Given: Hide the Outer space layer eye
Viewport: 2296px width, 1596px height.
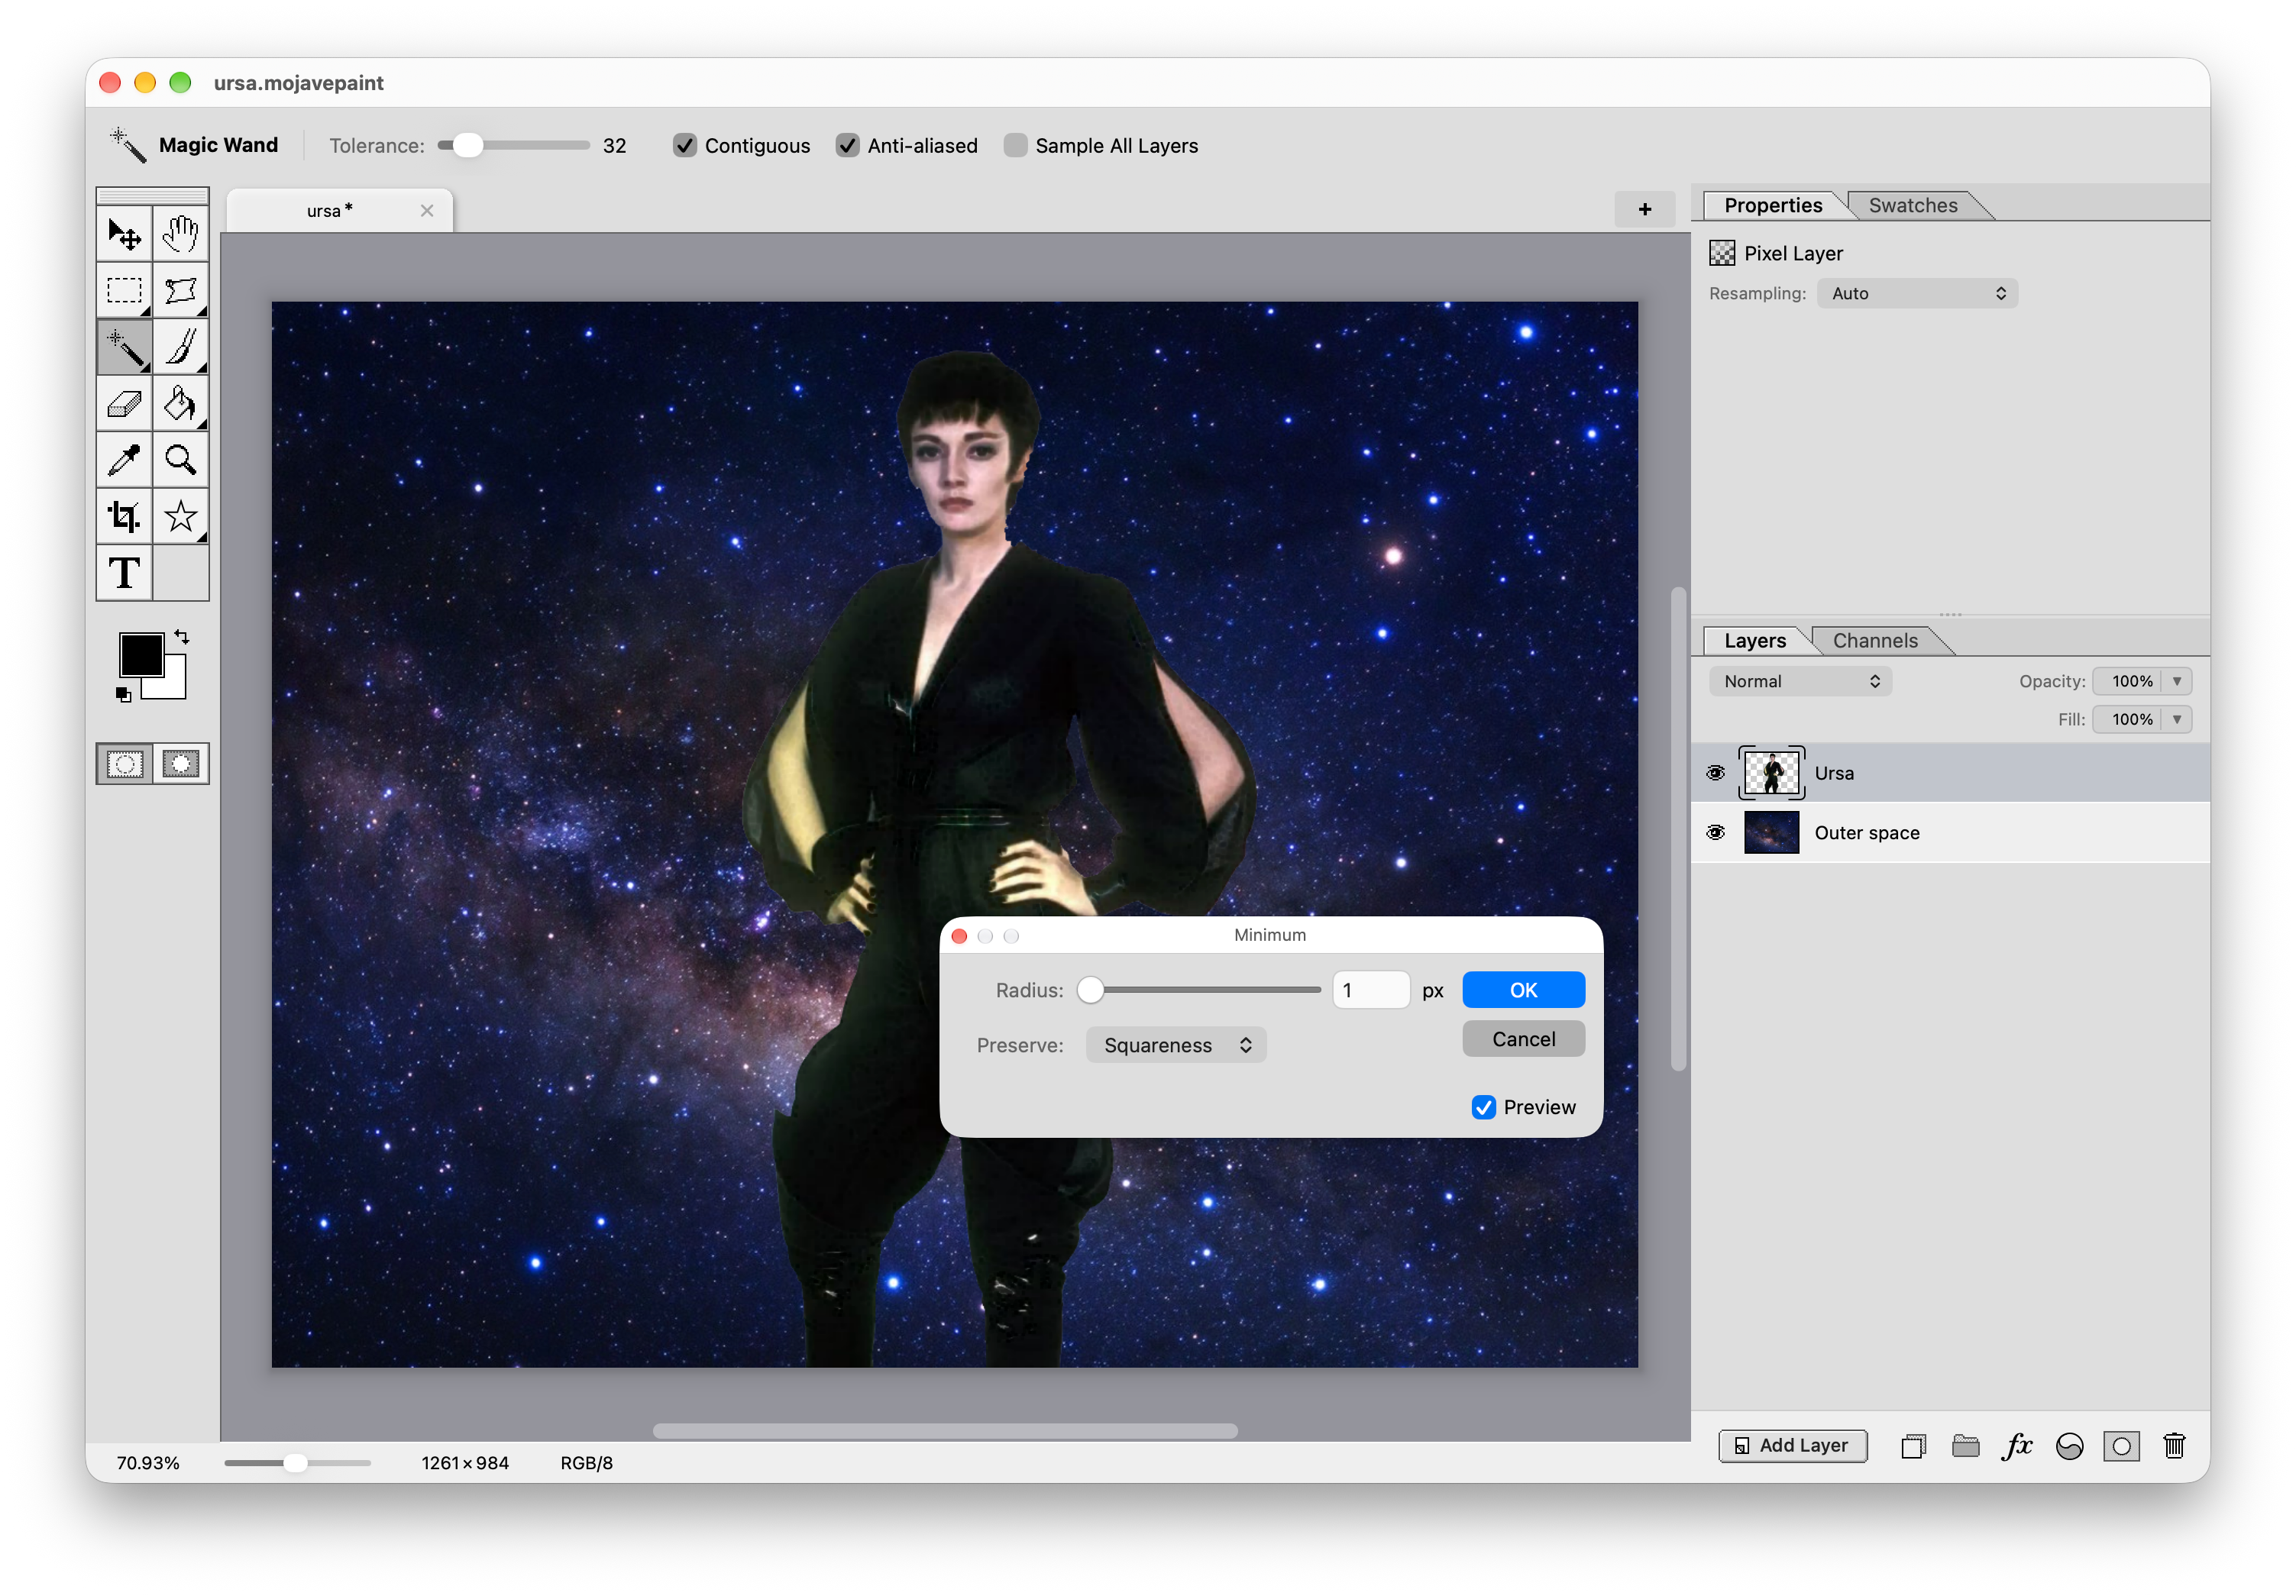Looking at the screenshot, I should pos(1716,832).
